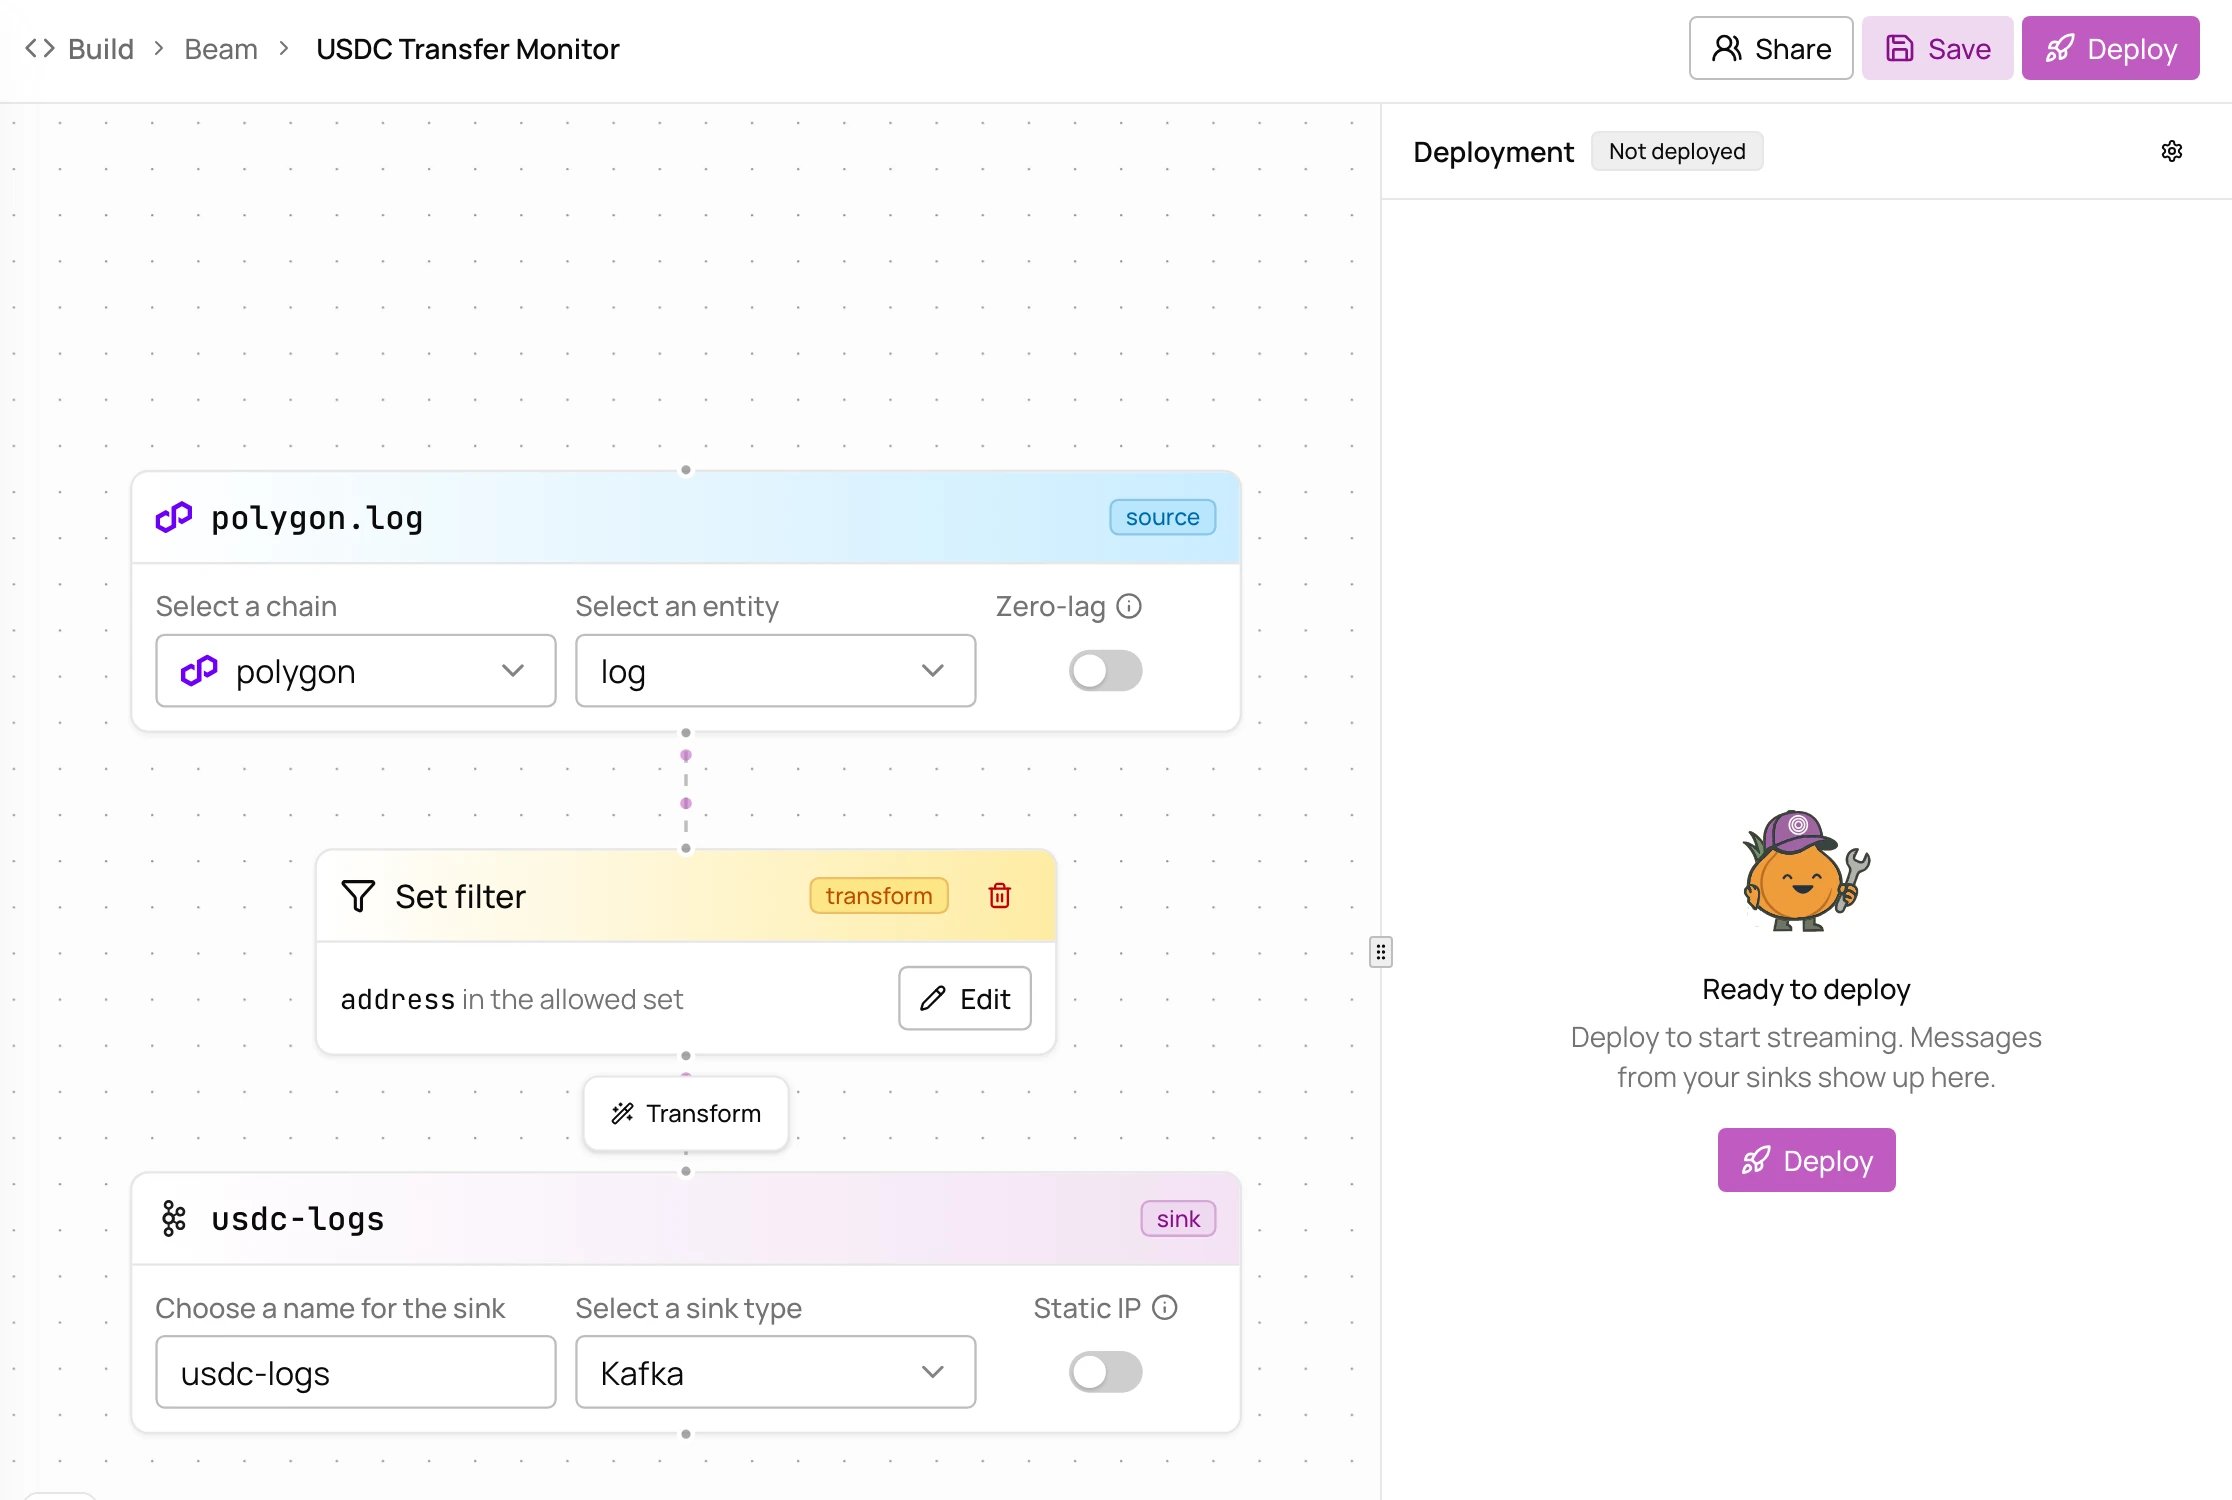
Task: Click the panel resize grip handle
Action: [1380, 952]
